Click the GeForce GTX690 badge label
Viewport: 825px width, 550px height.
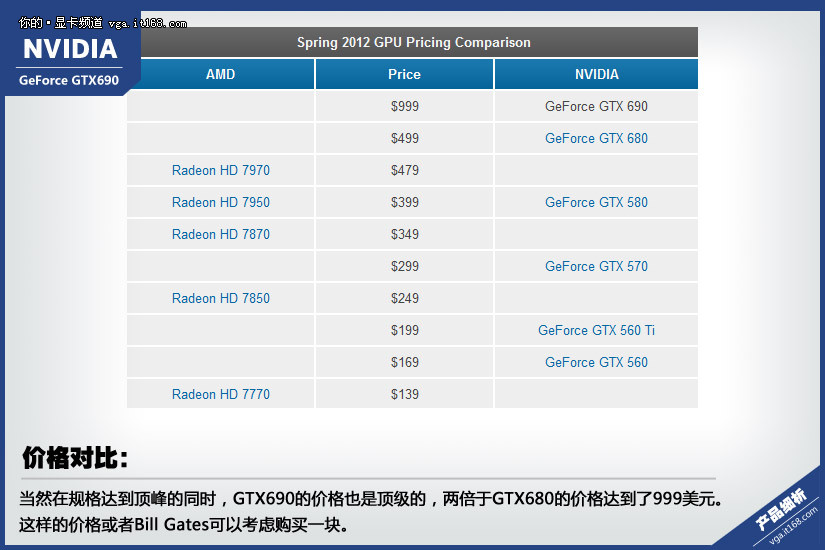coord(69,80)
